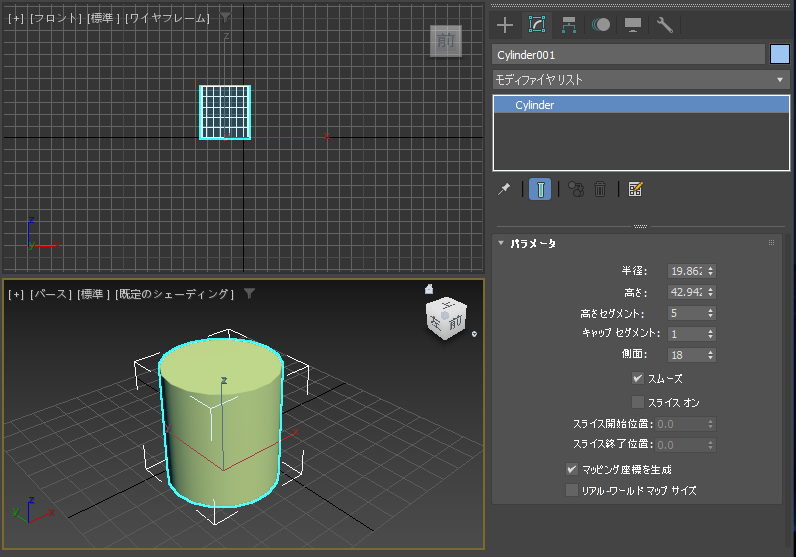Click the キャップ セグメント value field
Viewport: 796px width, 557px height.
click(x=686, y=334)
